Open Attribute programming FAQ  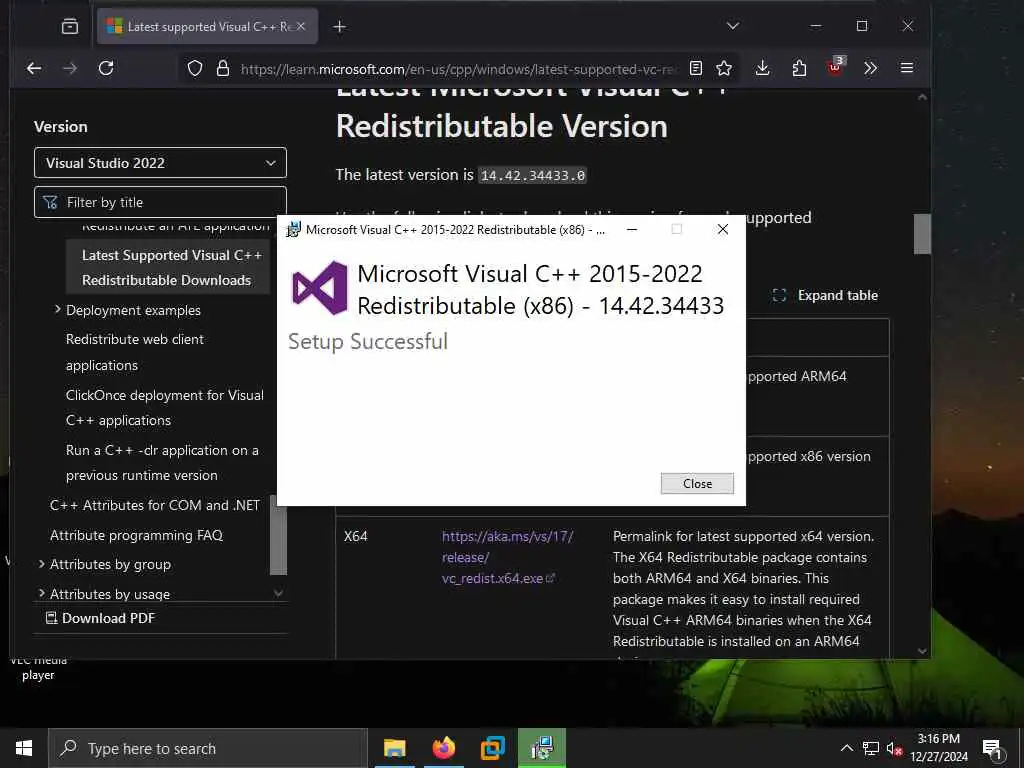[x=136, y=535]
